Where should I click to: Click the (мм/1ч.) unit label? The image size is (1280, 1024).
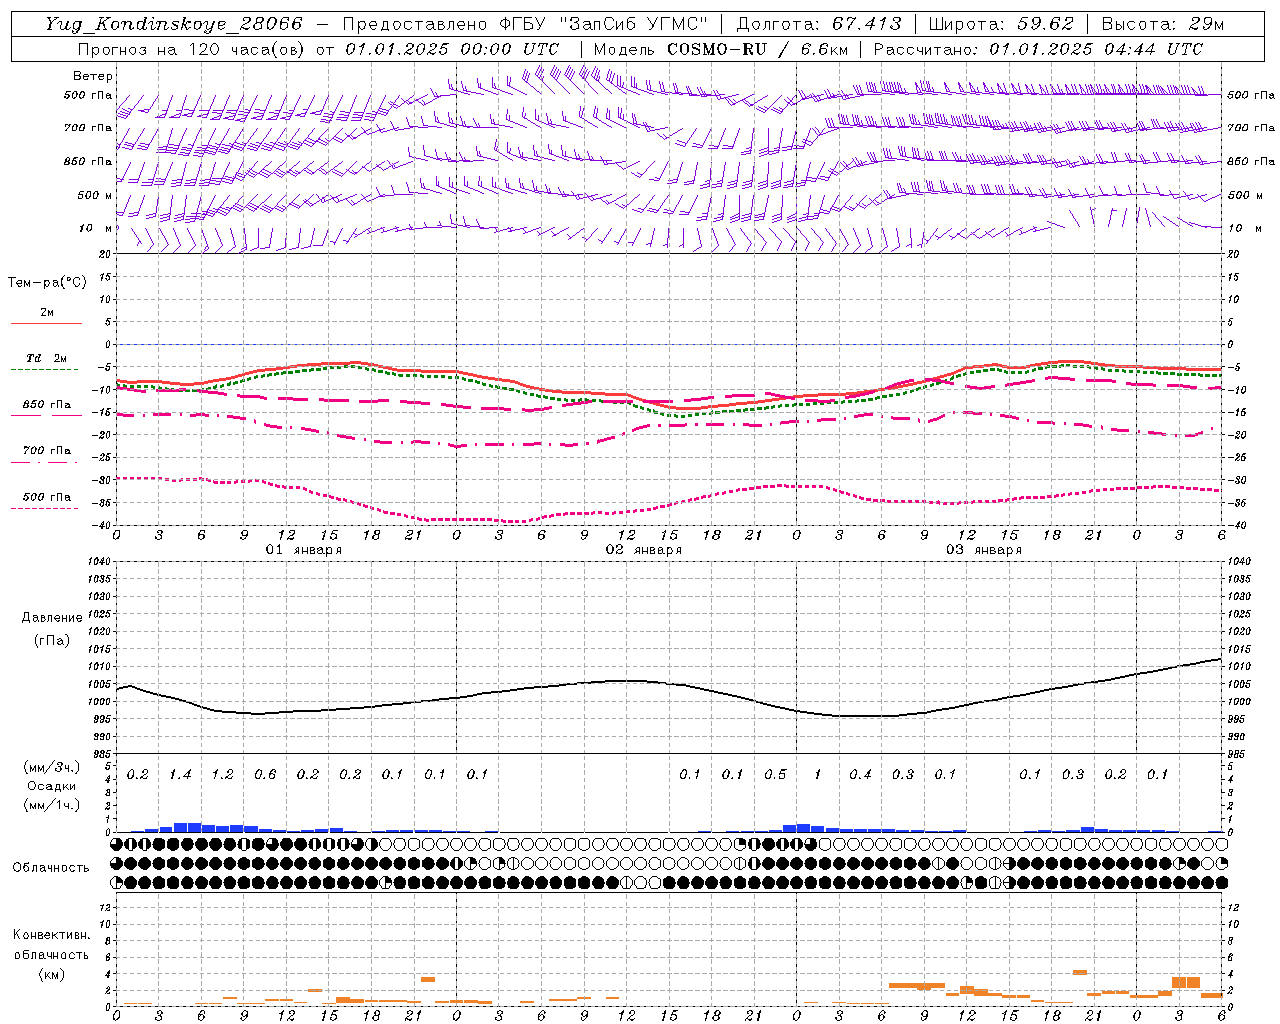[x=51, y=805]
